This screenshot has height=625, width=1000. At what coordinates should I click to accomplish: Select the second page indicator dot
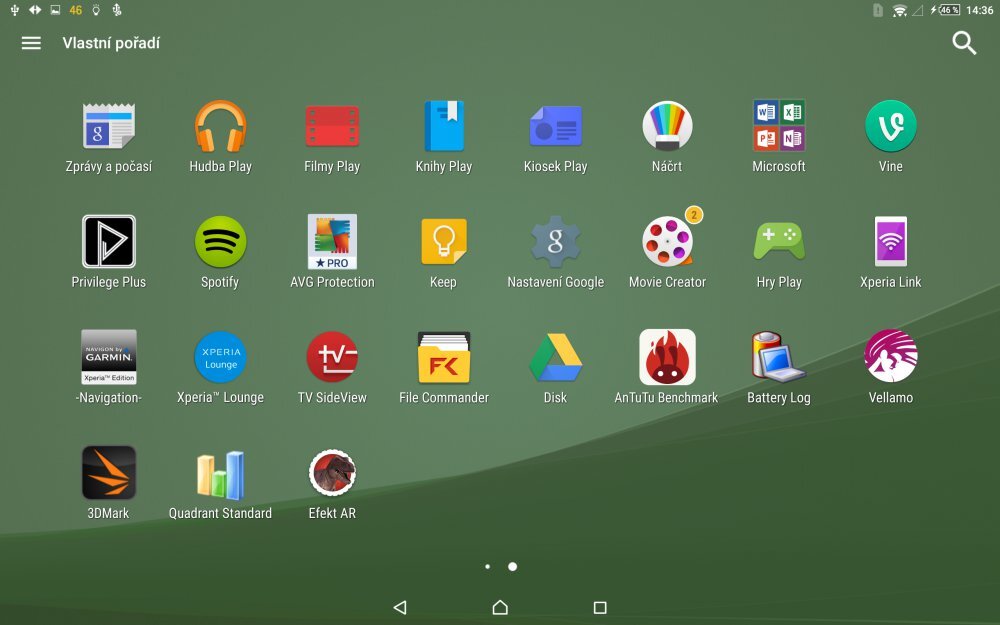pos(512,566)
